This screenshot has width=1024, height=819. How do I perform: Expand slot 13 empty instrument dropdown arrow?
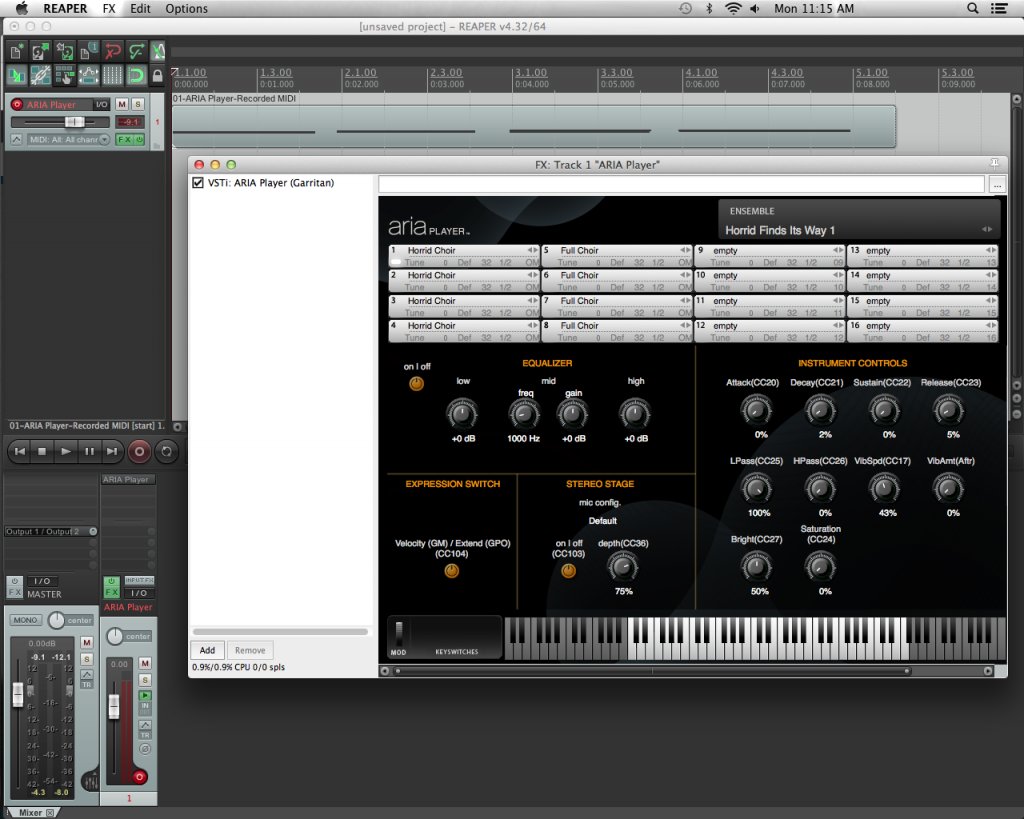(x=993, y=250)
